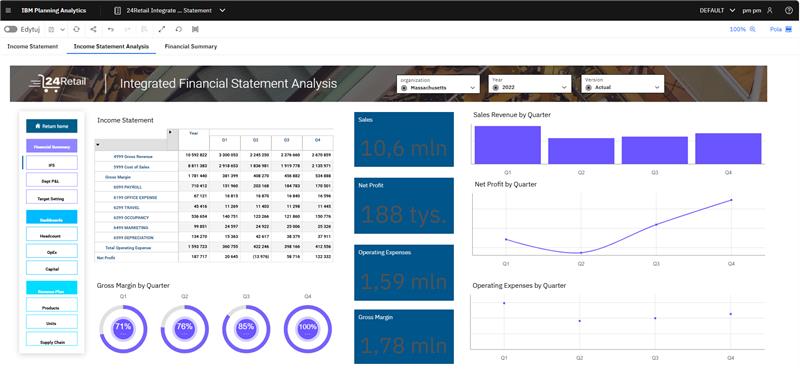Click the refresh data icon
Image resolution: width=800 pixels, height=377 pixels.
coord(77,30)
